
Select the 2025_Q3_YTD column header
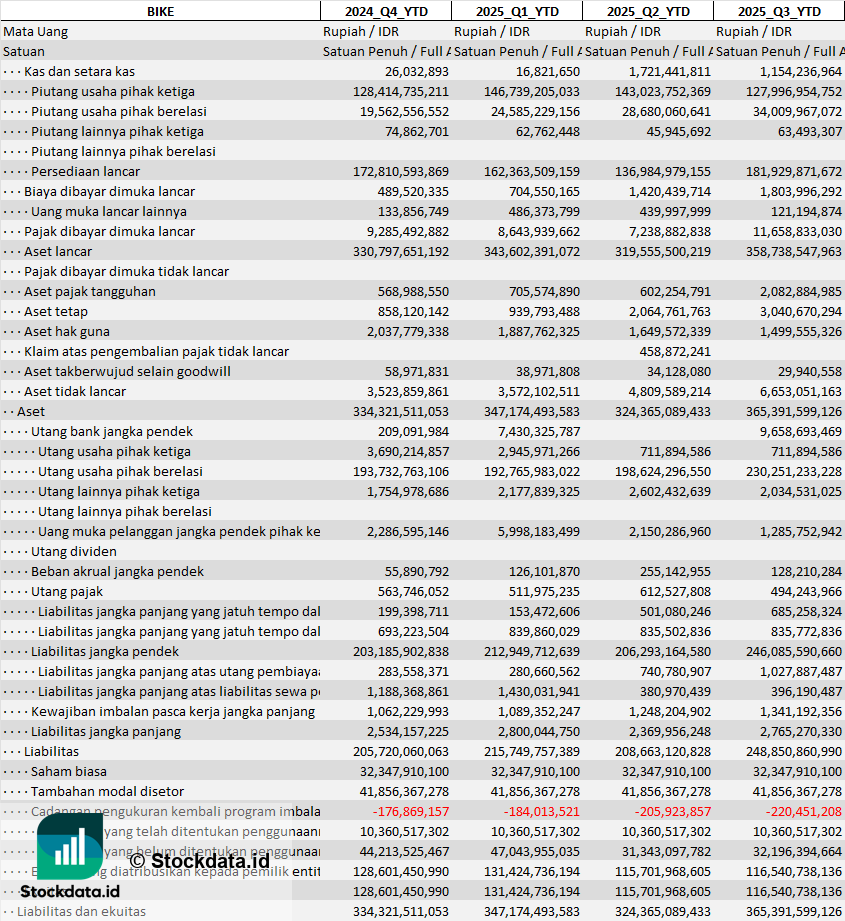(779, 12)
